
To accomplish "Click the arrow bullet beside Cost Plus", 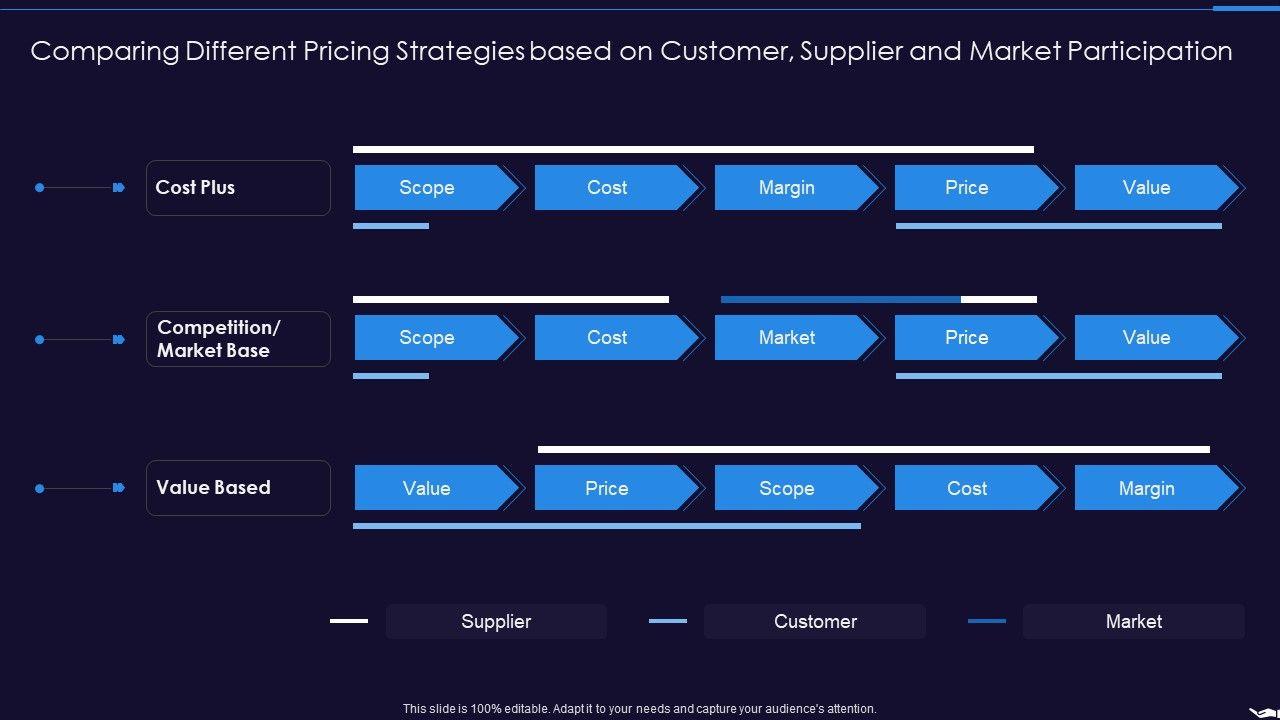I will pos(118,188).
